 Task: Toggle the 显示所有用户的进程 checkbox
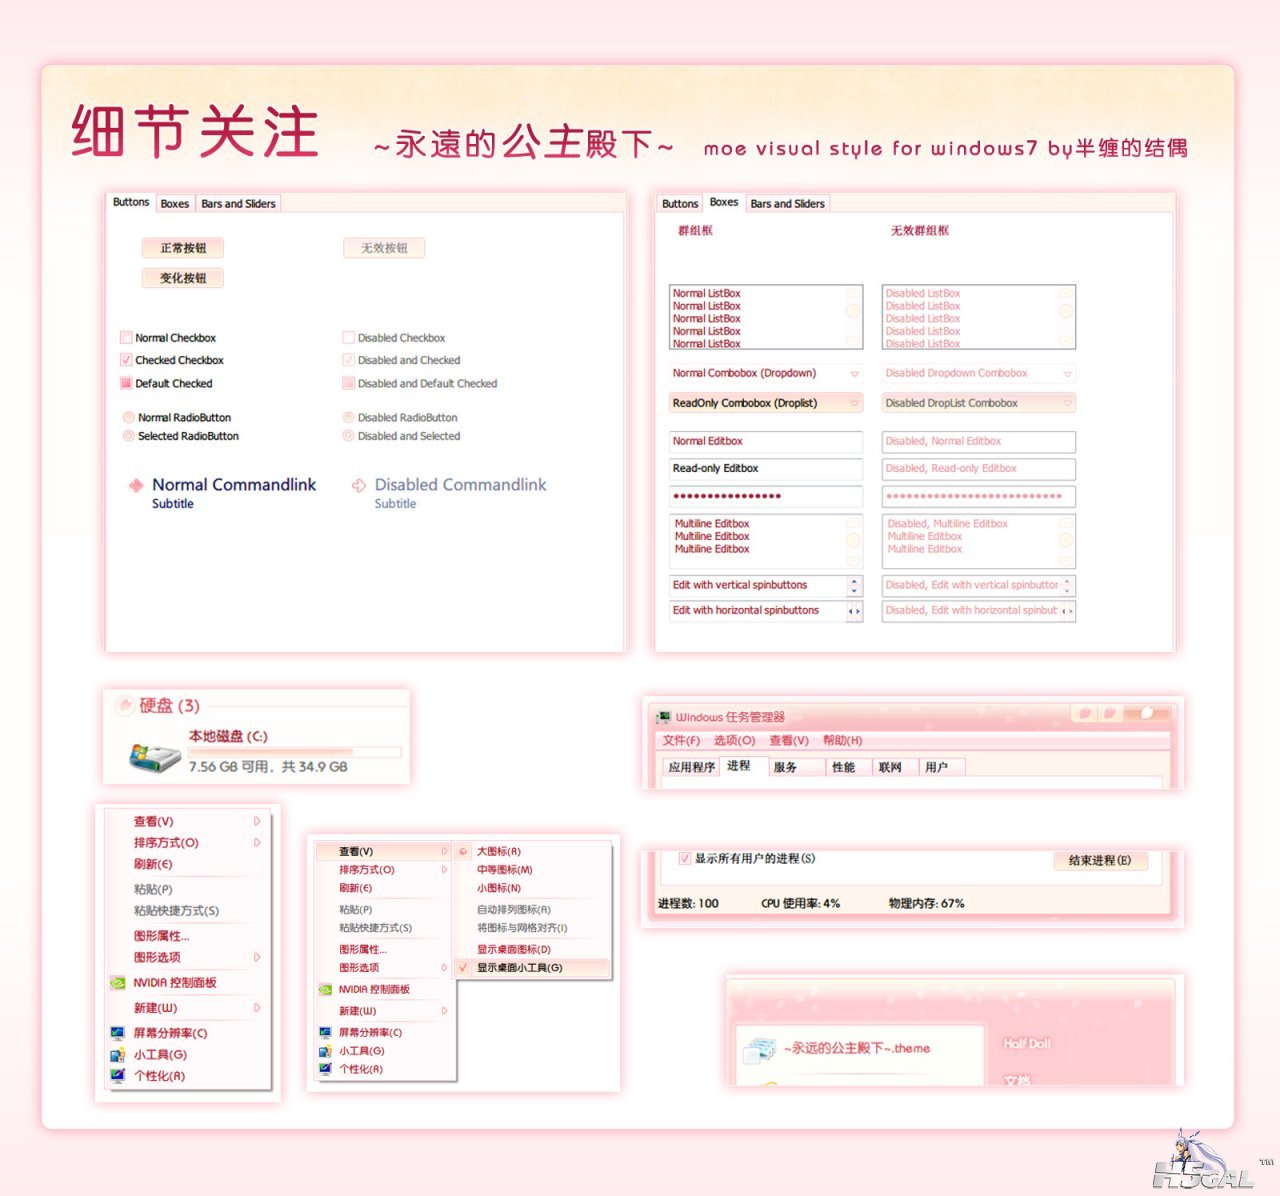click(685, 858)
